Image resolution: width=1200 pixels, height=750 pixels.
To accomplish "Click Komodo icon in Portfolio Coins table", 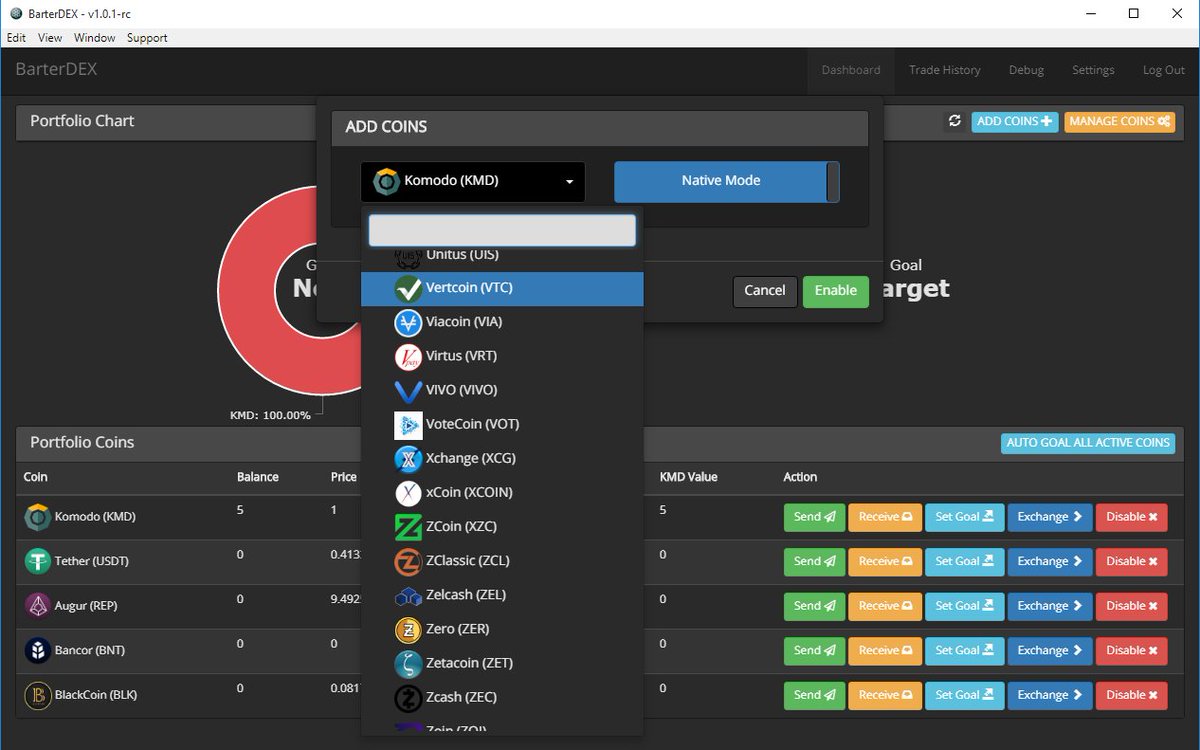I will (37, 517).
